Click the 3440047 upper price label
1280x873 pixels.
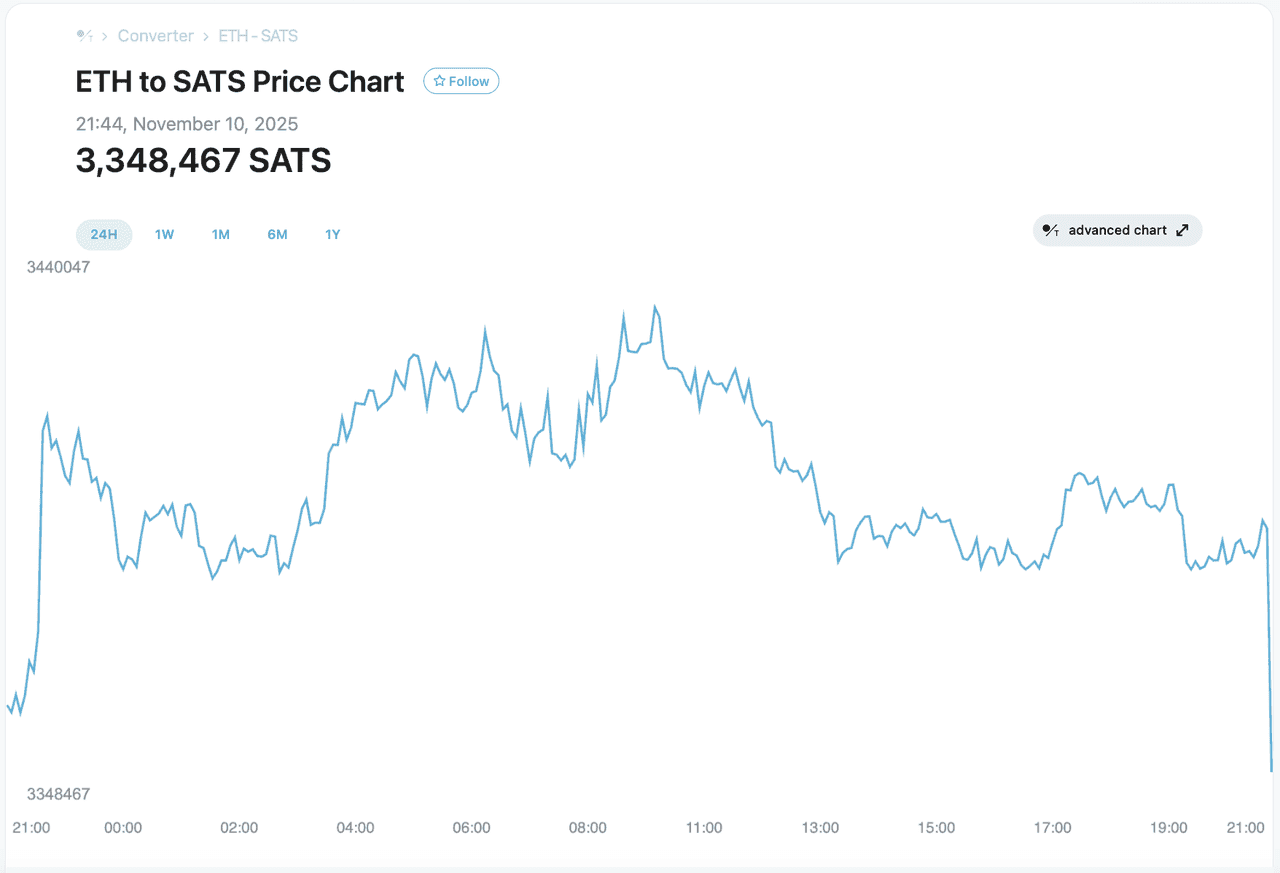pos(57,267)
